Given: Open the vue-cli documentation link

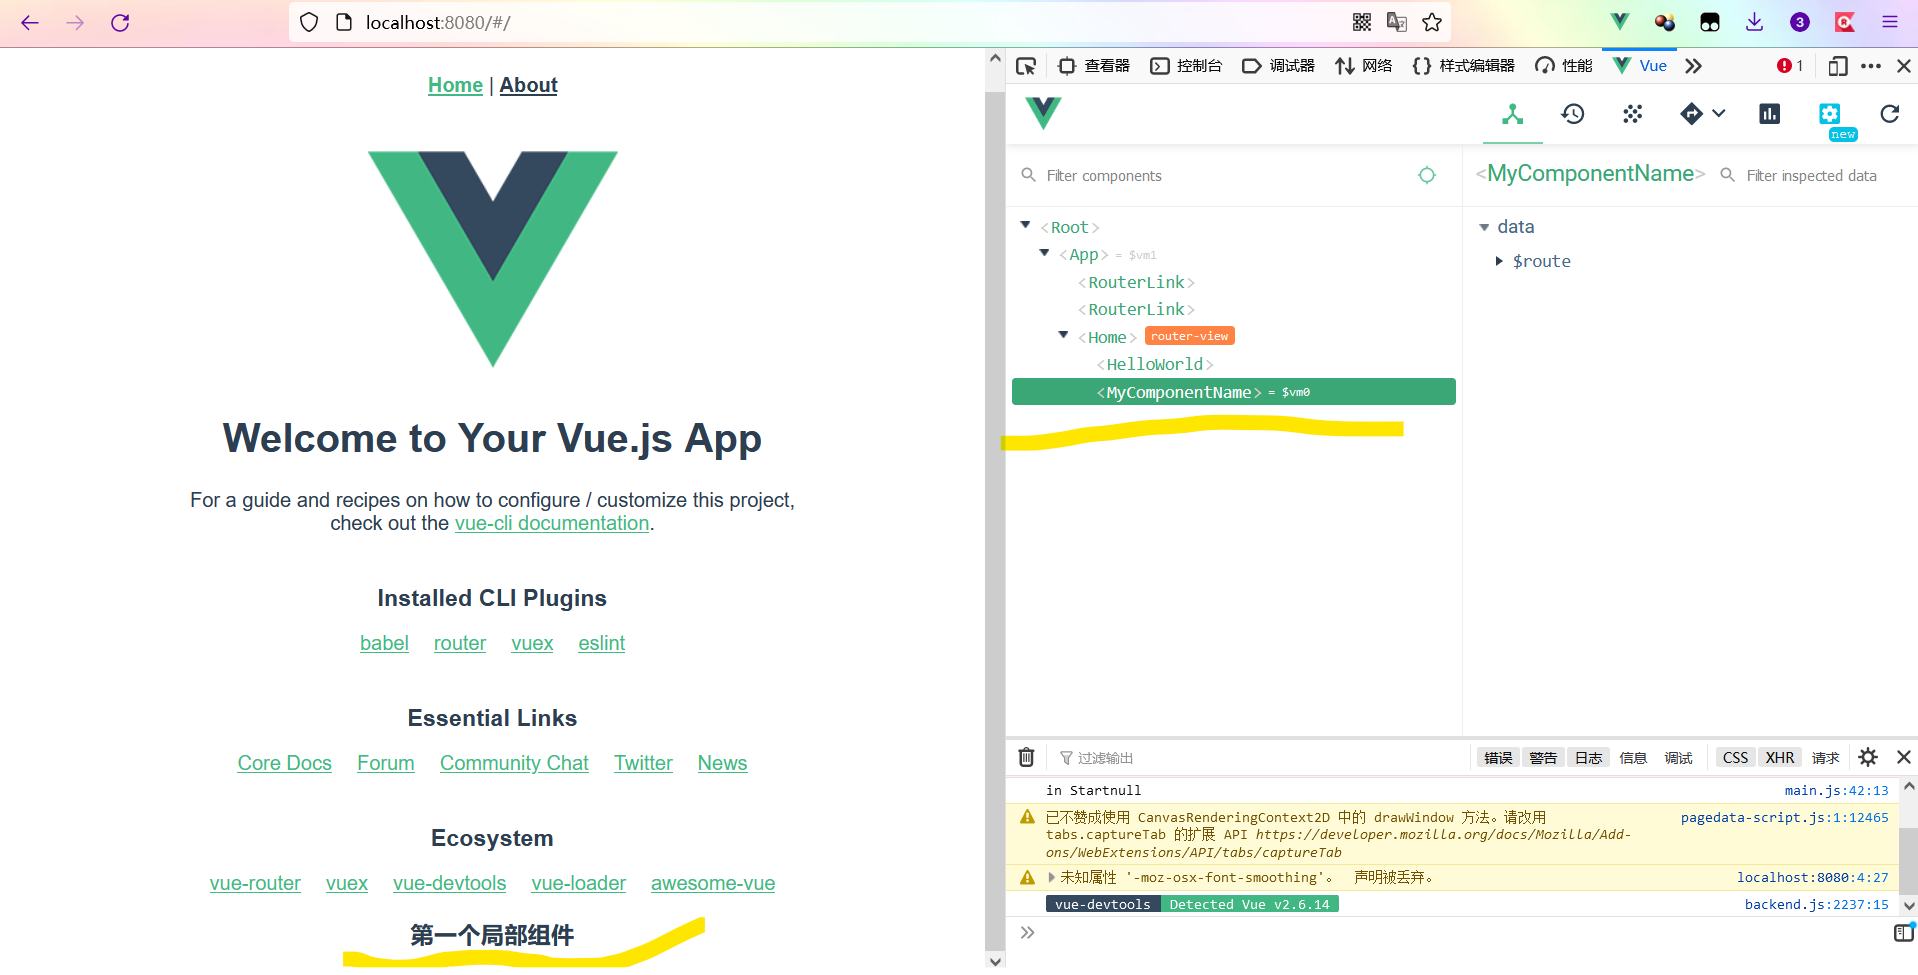Looking at the screenshot, I should [552, 523].
